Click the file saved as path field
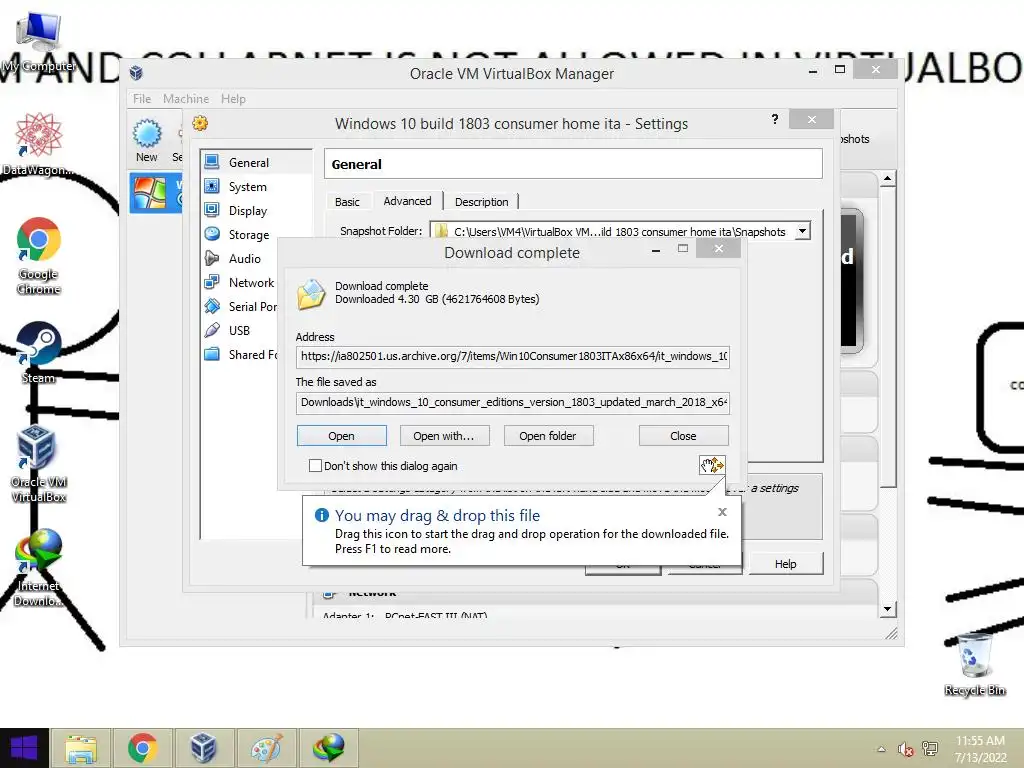 click(513, 402)
